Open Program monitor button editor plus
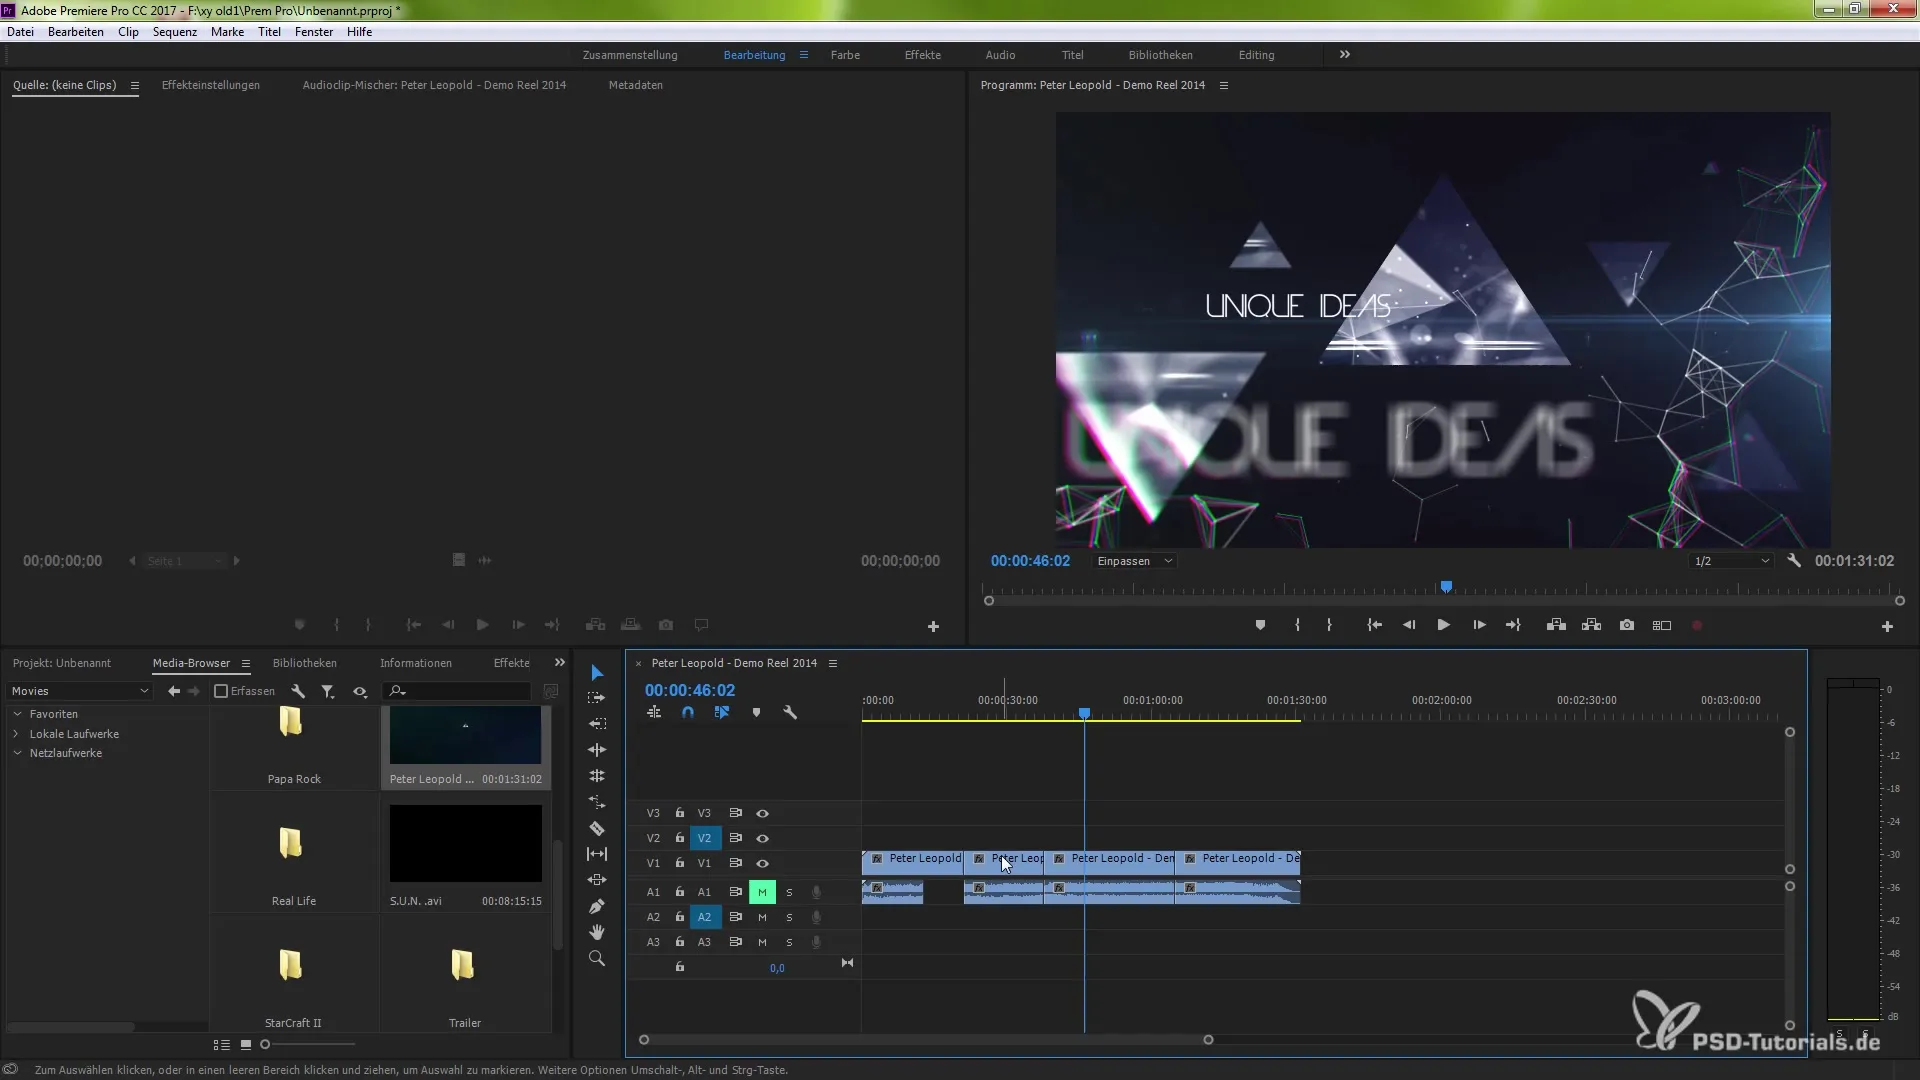Screen dimensions: 1920x1080 pos(1887,626)
